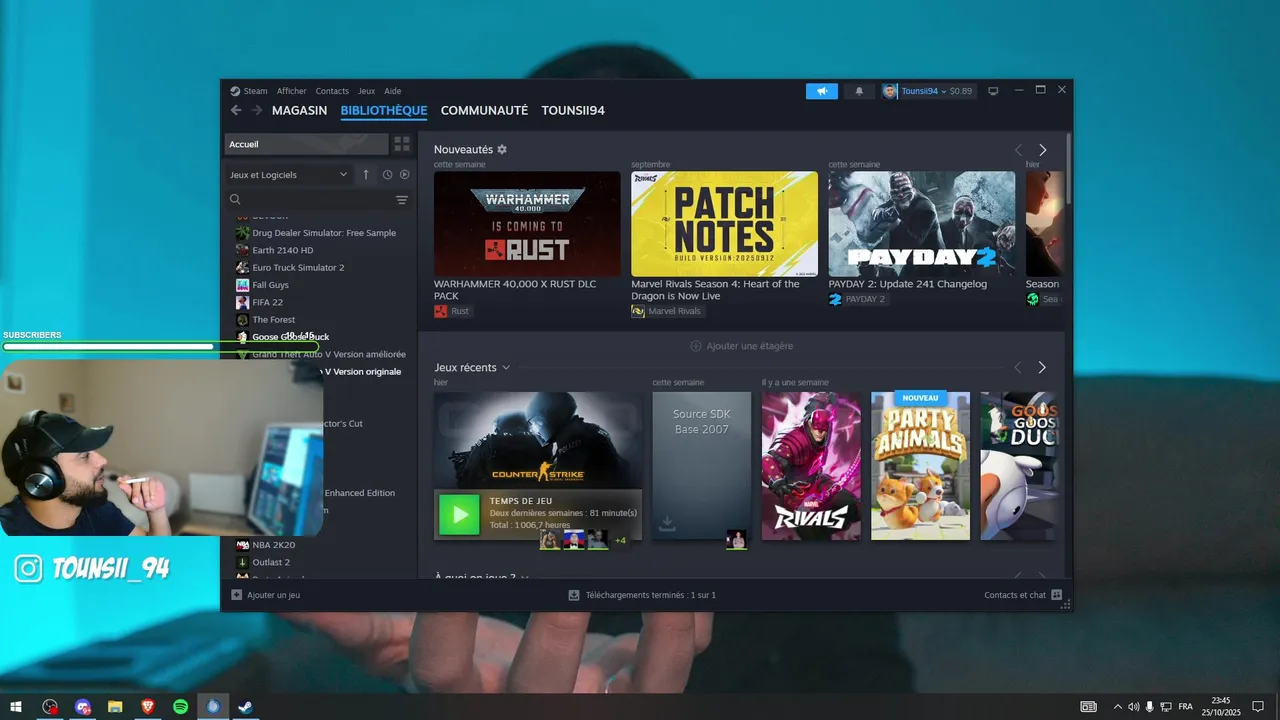
Task: Switch to the MAGASIN tab
Action: point(299,110)
